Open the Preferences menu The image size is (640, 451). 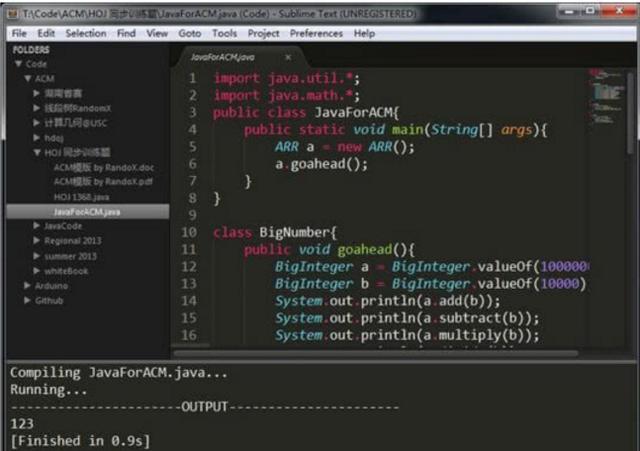click(316, 33)
